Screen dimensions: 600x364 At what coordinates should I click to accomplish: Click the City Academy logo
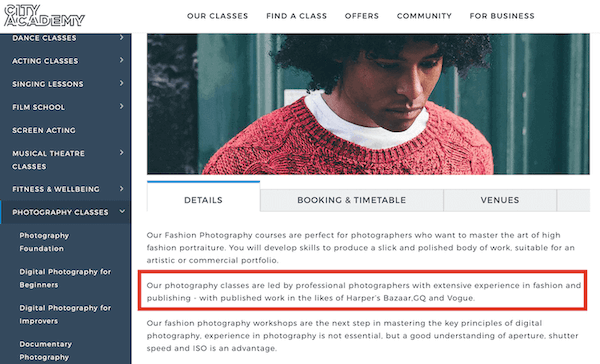(44, 16)
